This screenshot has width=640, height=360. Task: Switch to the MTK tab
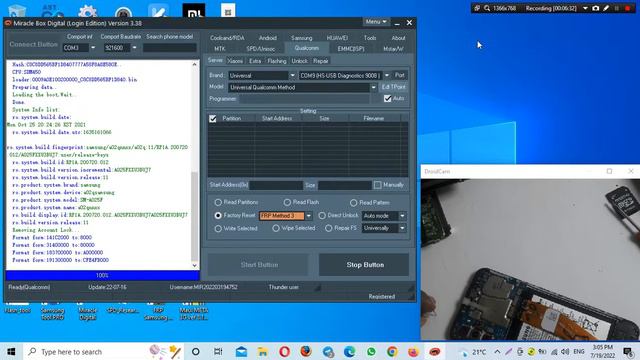pyautogui.click(x=219, y=49)
